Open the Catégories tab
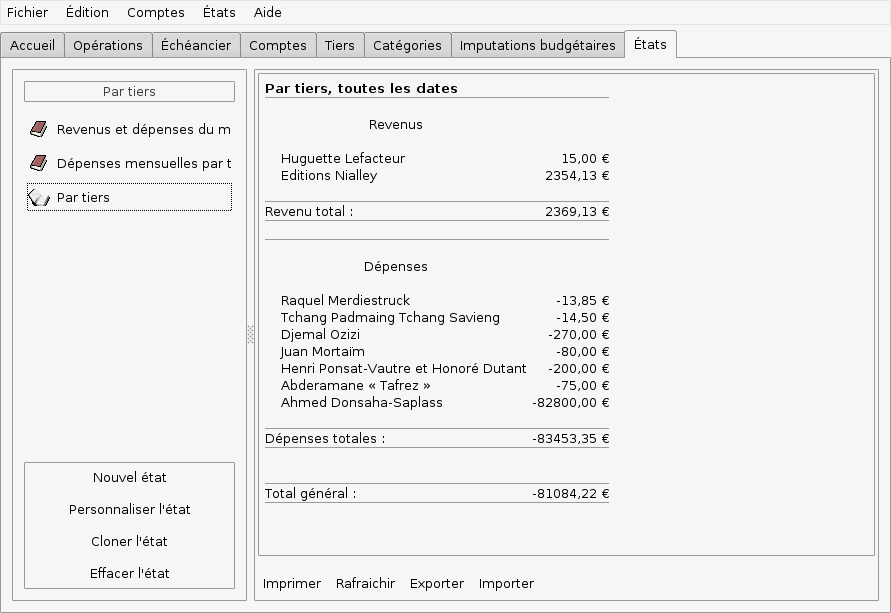Viewport: 891px width, 613px height. (x=407, y=45)
